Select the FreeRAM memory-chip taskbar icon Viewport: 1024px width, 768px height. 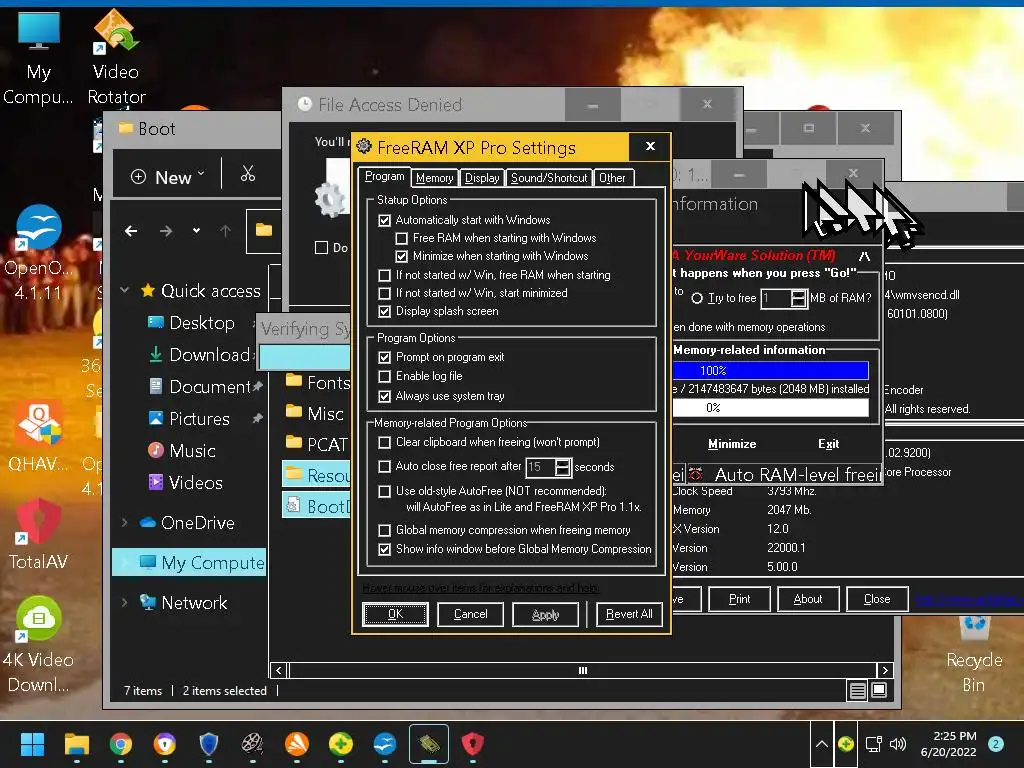pyautogui.click(x=428, y=744)
